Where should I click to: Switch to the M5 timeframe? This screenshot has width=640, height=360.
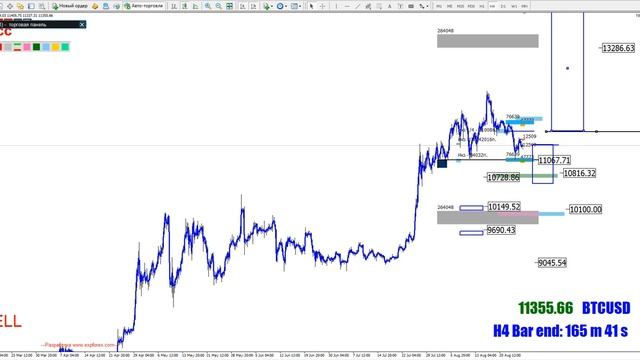pyautogui.click(x=449, y=6)
